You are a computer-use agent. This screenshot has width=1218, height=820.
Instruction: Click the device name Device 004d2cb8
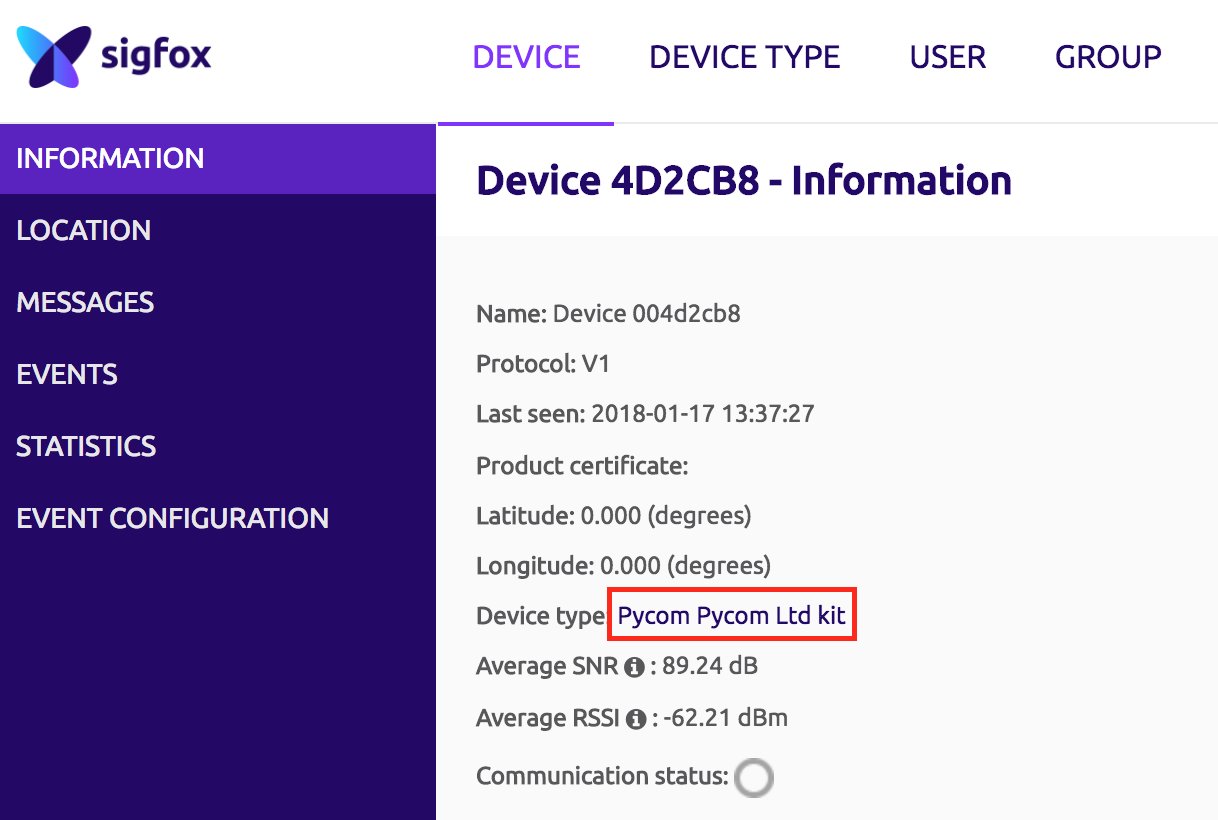tap(647, 313)
